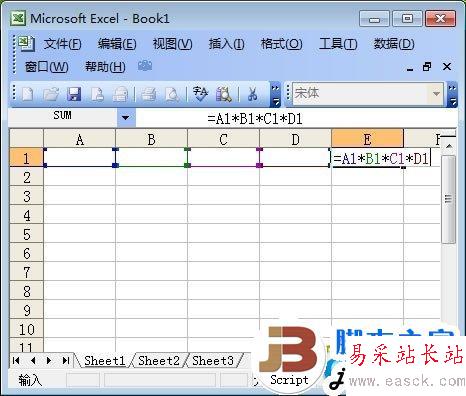
Task: Click cell C1
Action: pyautogui.click(x=224, y=157)
